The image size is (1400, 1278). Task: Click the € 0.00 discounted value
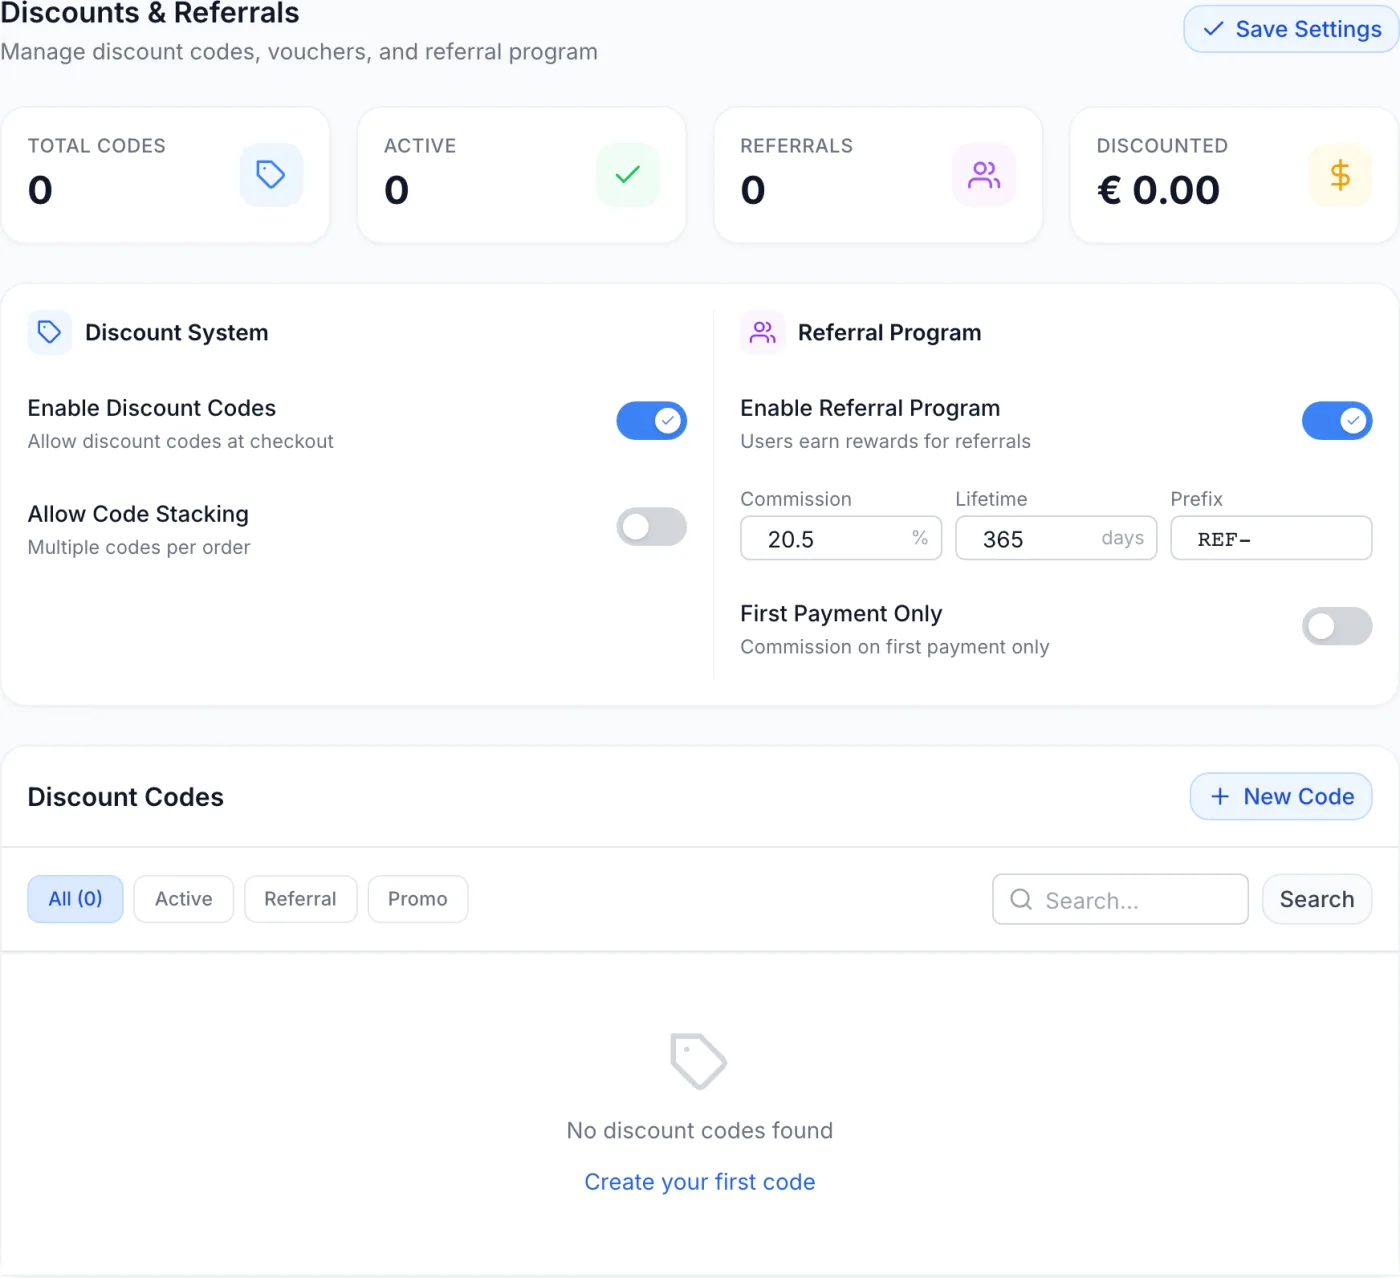pyautogui.click(x=1158, y=190)
